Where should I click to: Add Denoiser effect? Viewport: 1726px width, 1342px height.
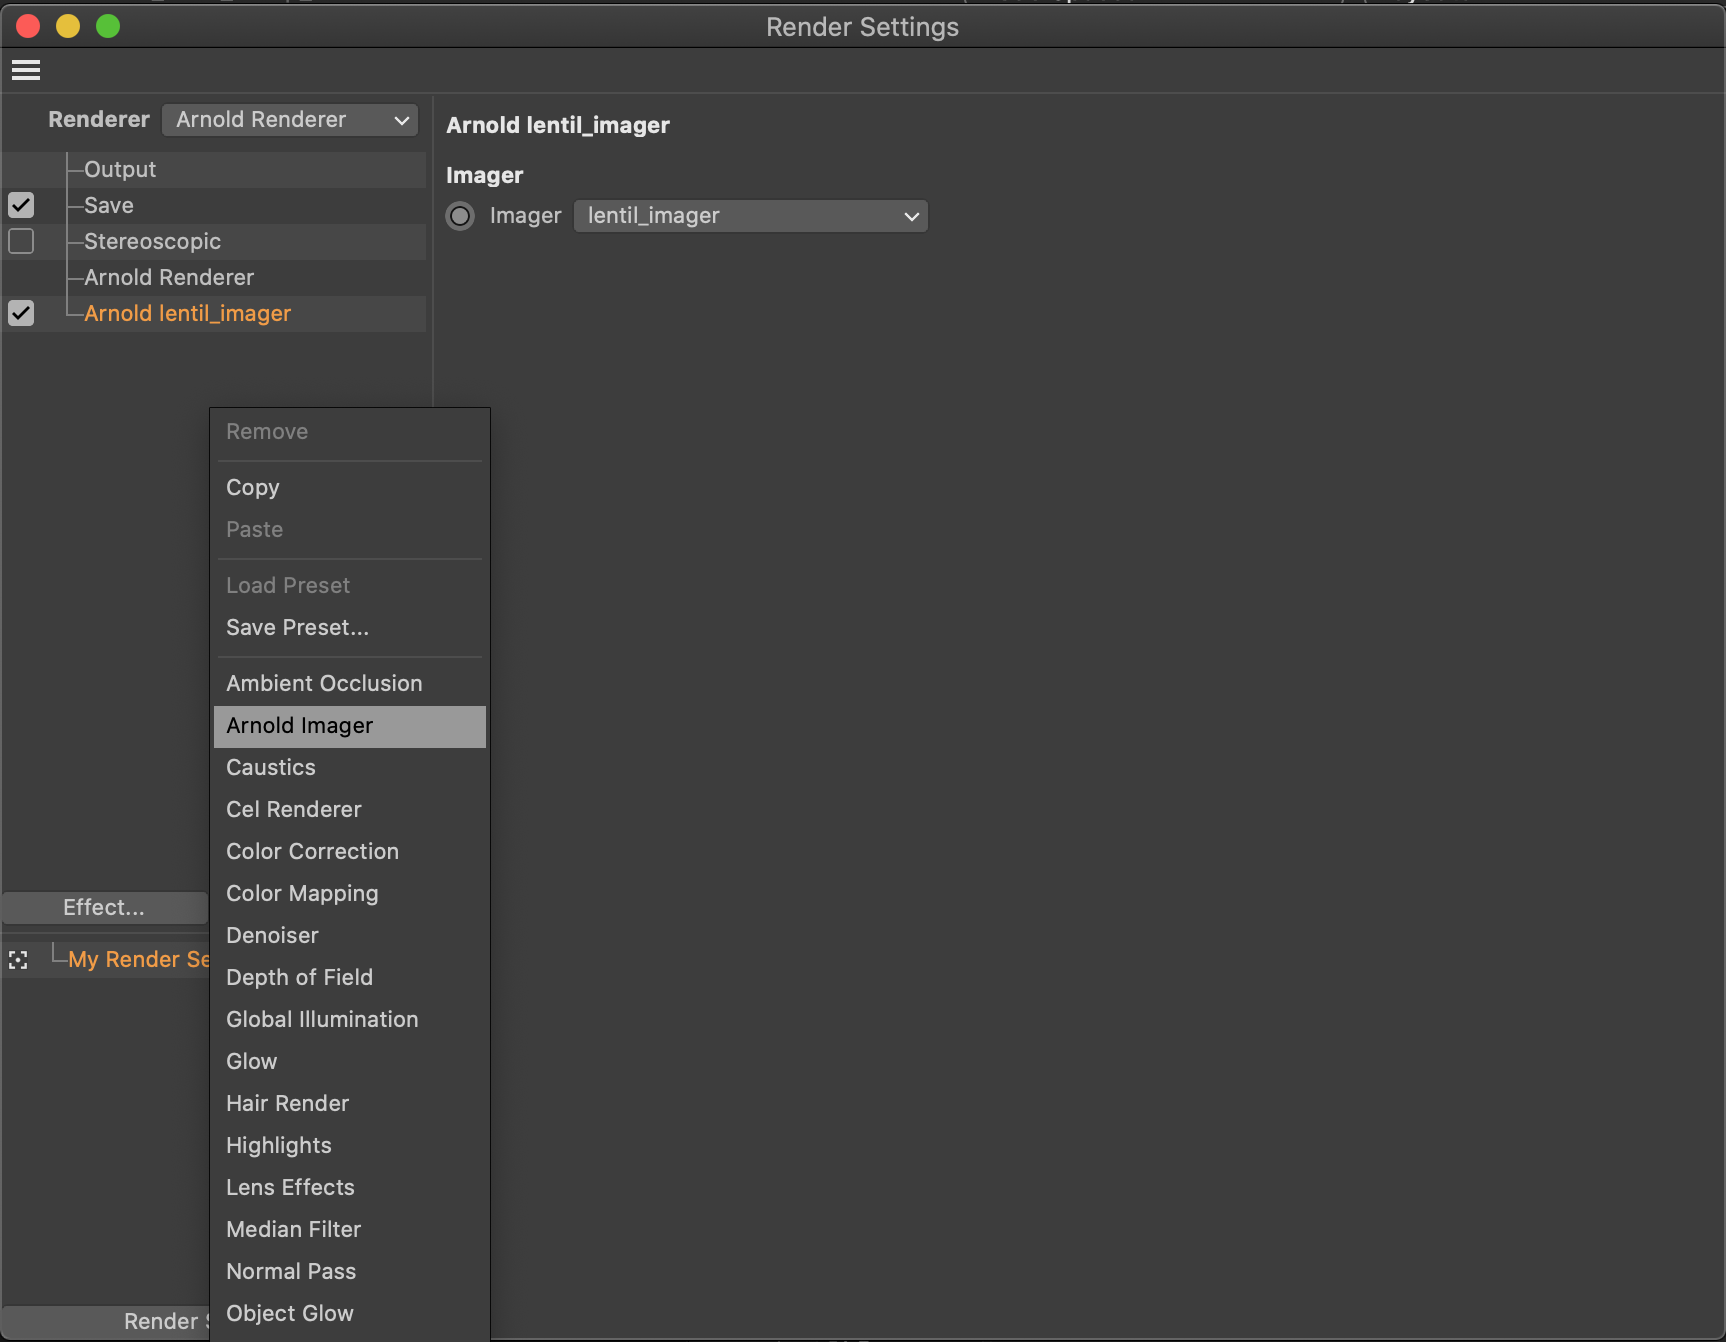350,936
